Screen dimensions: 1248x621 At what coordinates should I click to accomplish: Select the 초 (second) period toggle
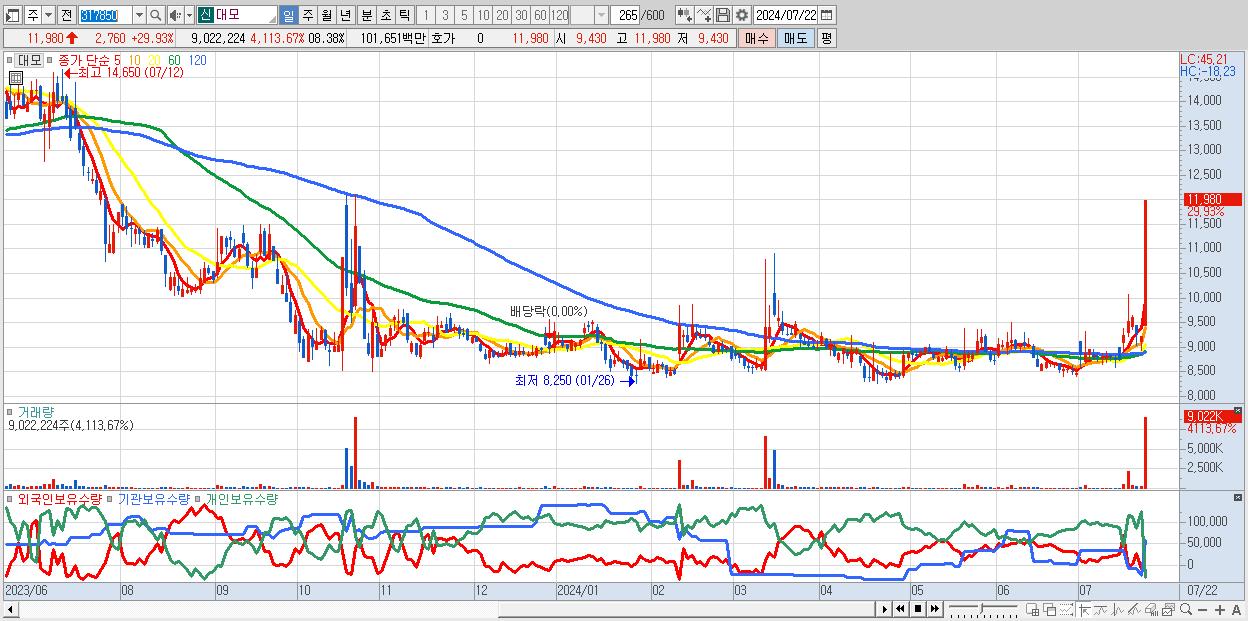pos(385,15)
